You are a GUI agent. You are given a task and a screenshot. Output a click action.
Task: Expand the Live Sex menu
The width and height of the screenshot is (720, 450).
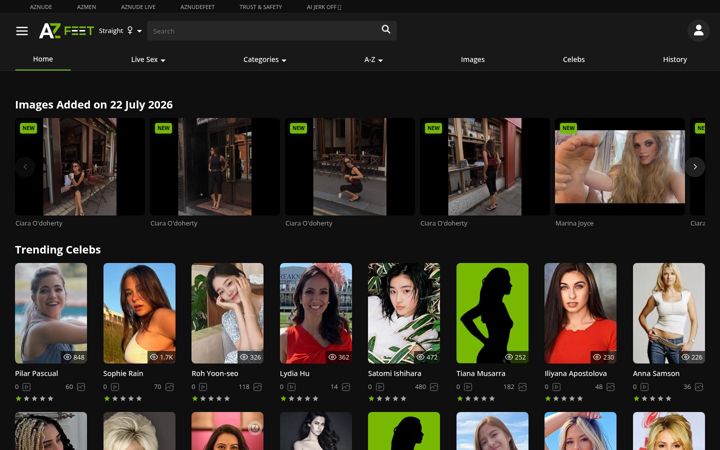(x=148, y=60)
